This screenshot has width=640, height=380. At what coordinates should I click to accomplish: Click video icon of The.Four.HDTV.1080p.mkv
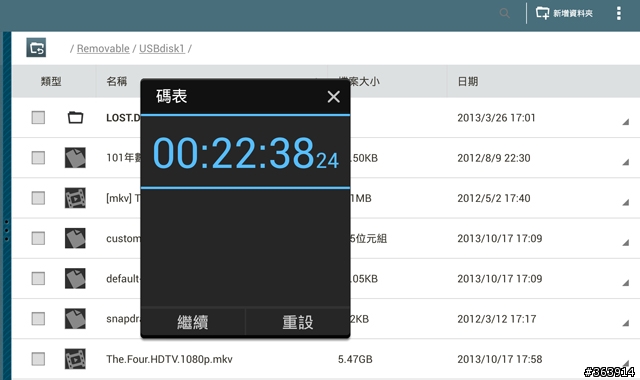point(75,359)
